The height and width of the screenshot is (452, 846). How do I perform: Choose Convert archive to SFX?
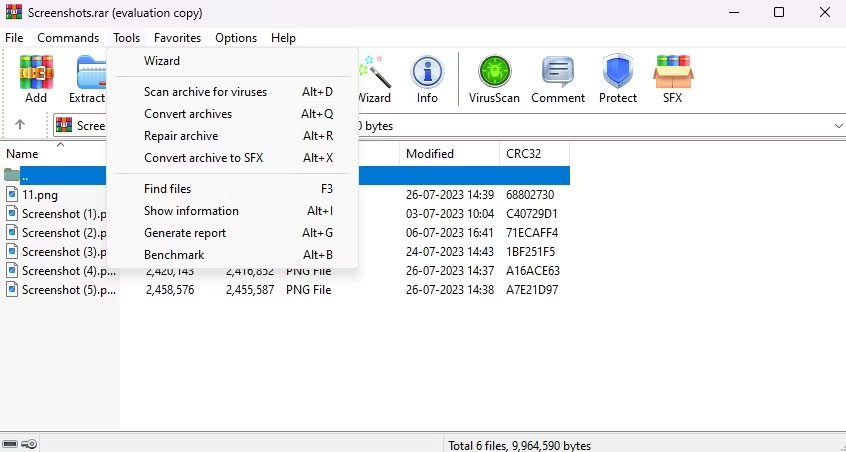pyautogui.click(x=203, y=158)
